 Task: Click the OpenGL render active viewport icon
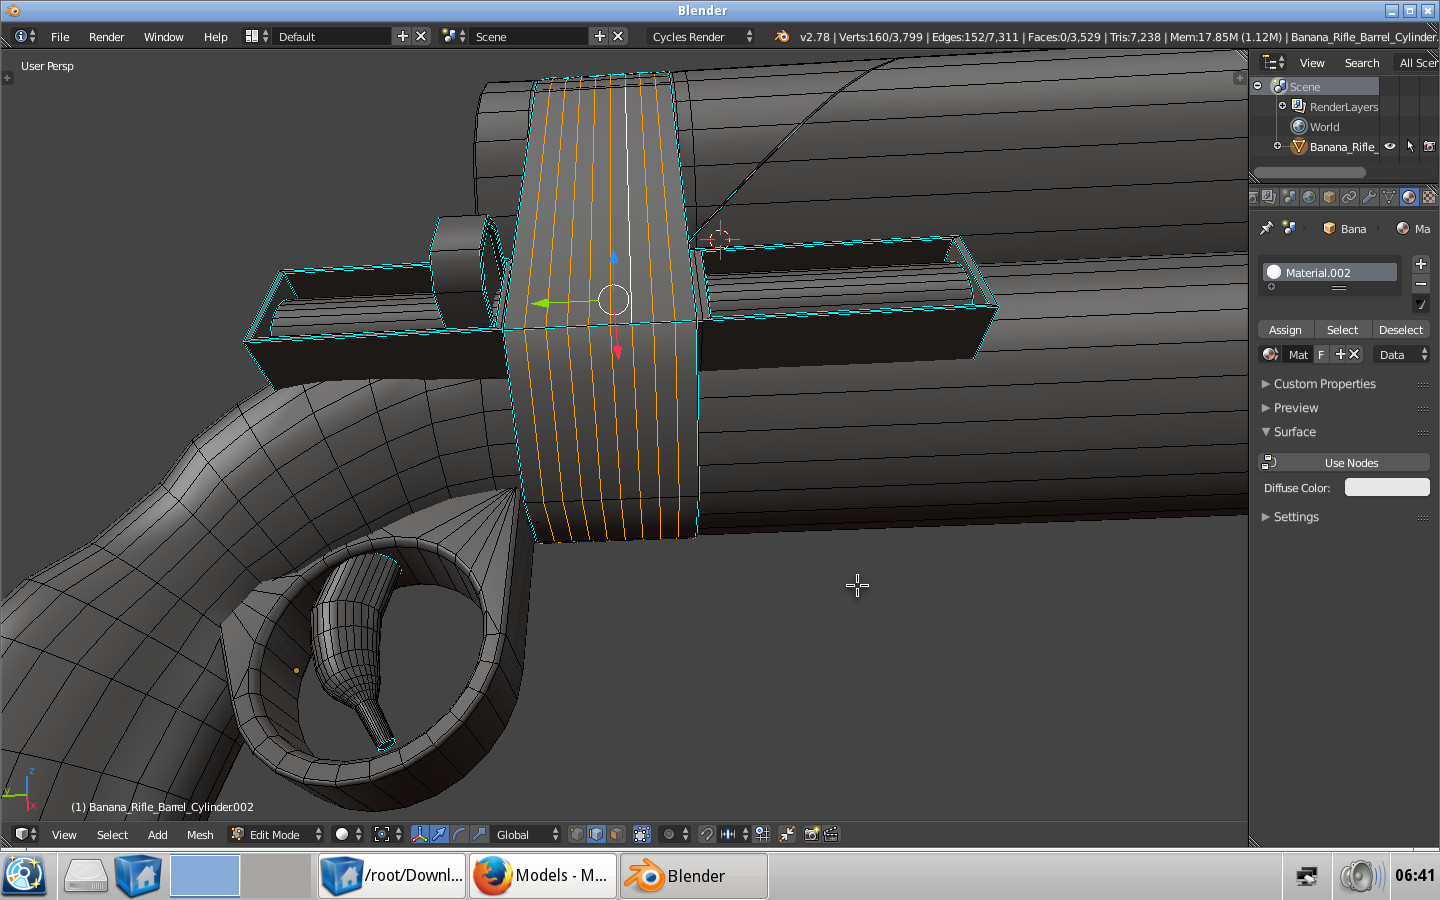click(x=811, y=834)
